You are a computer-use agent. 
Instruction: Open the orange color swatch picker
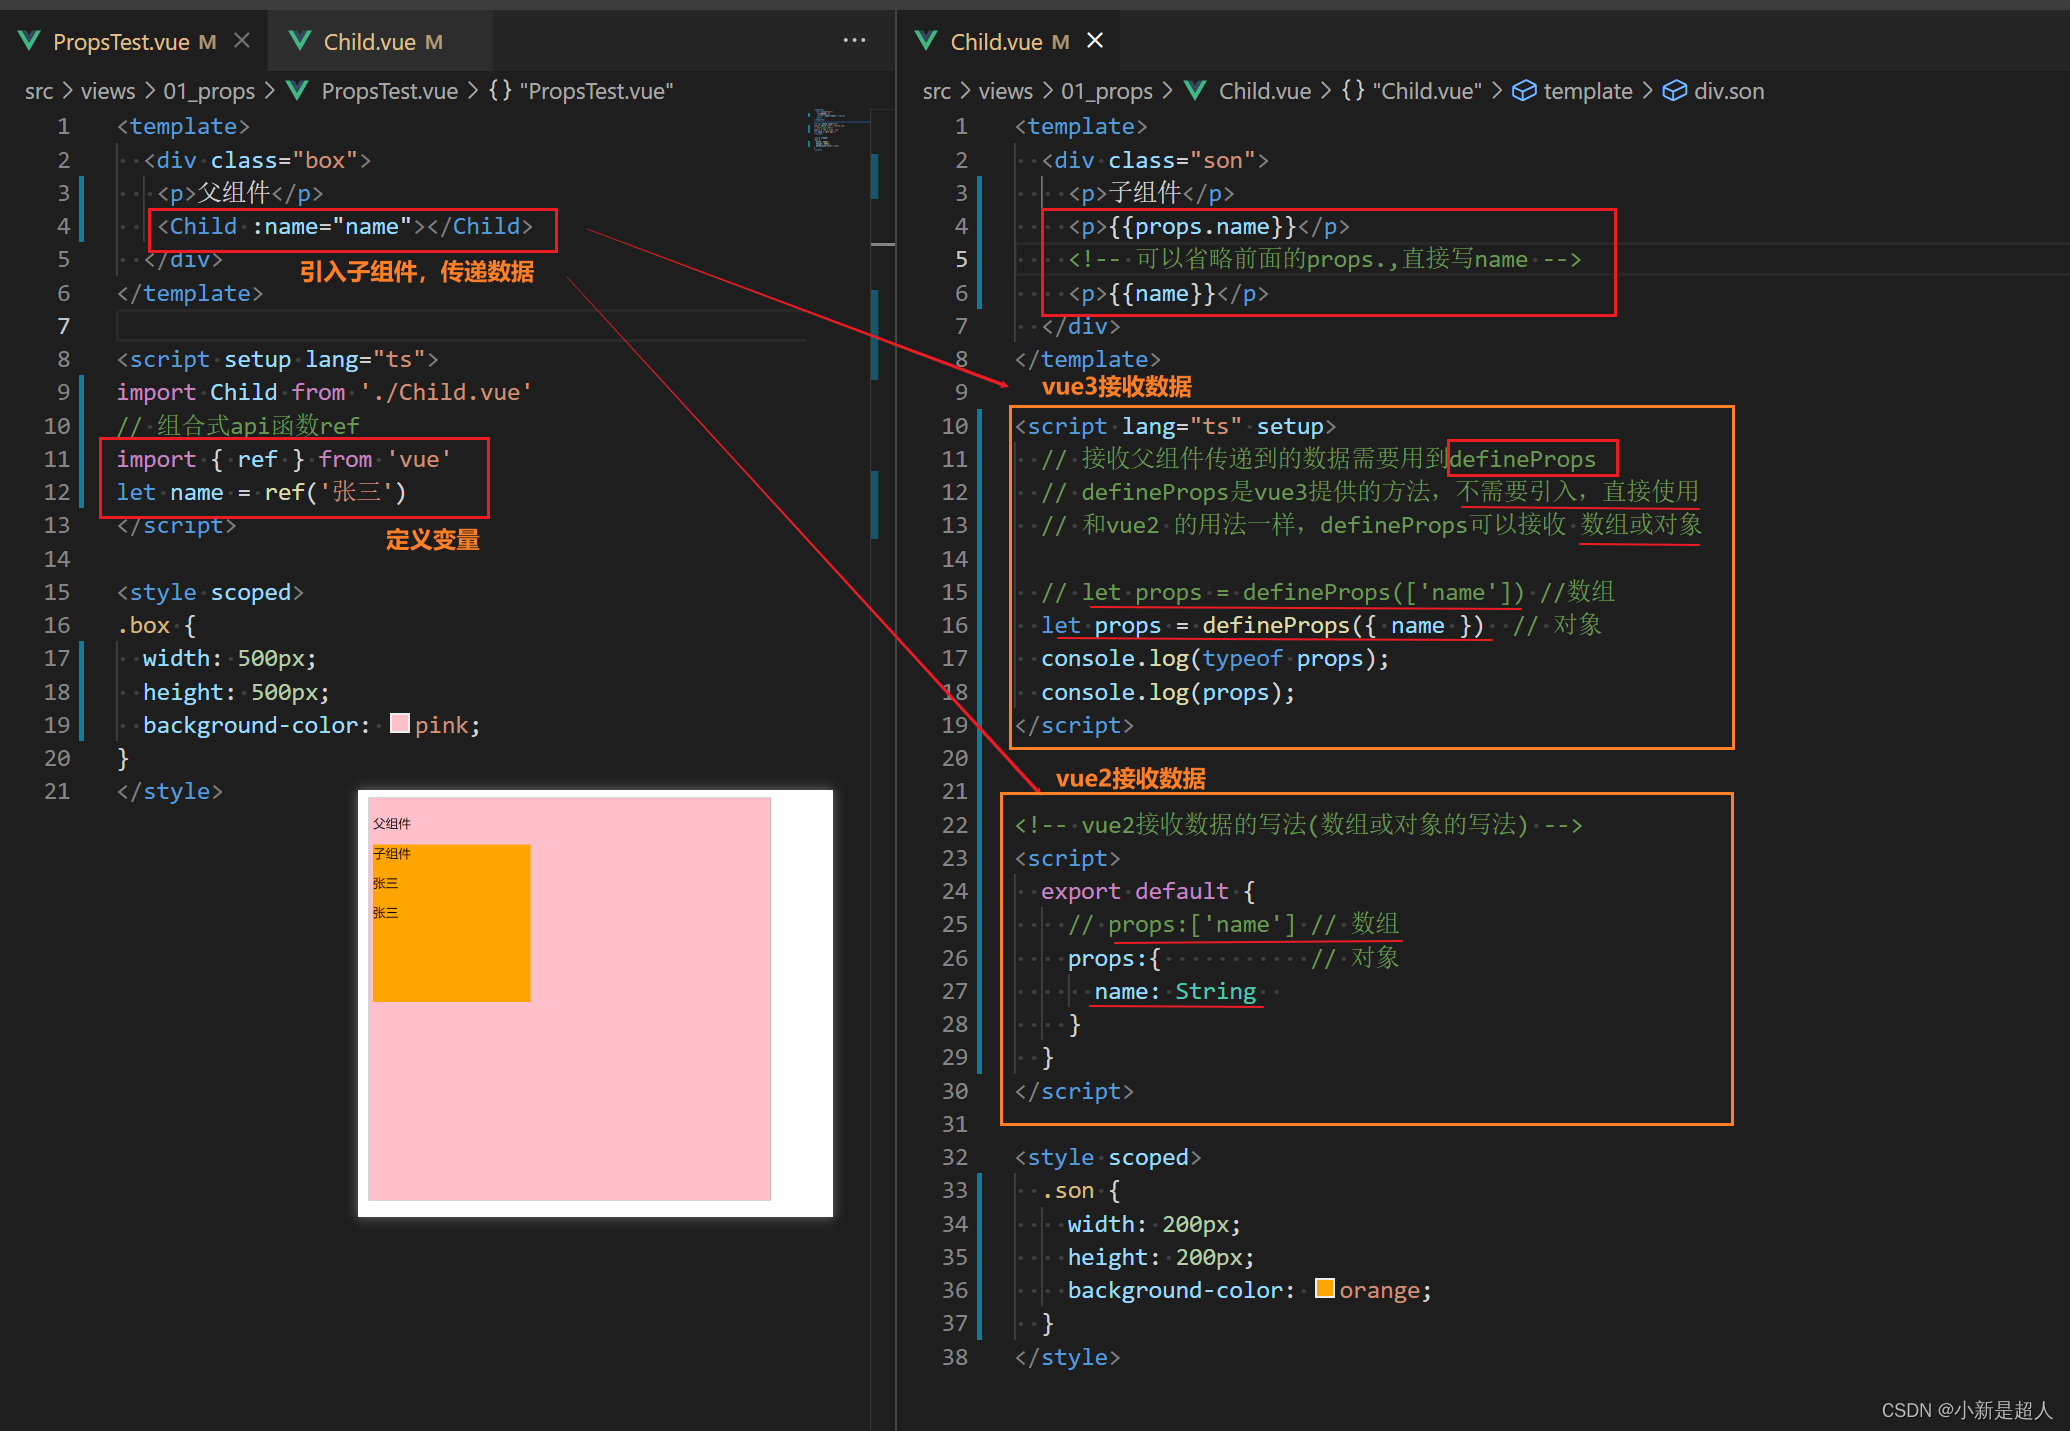click(x=1325, y=1288)
